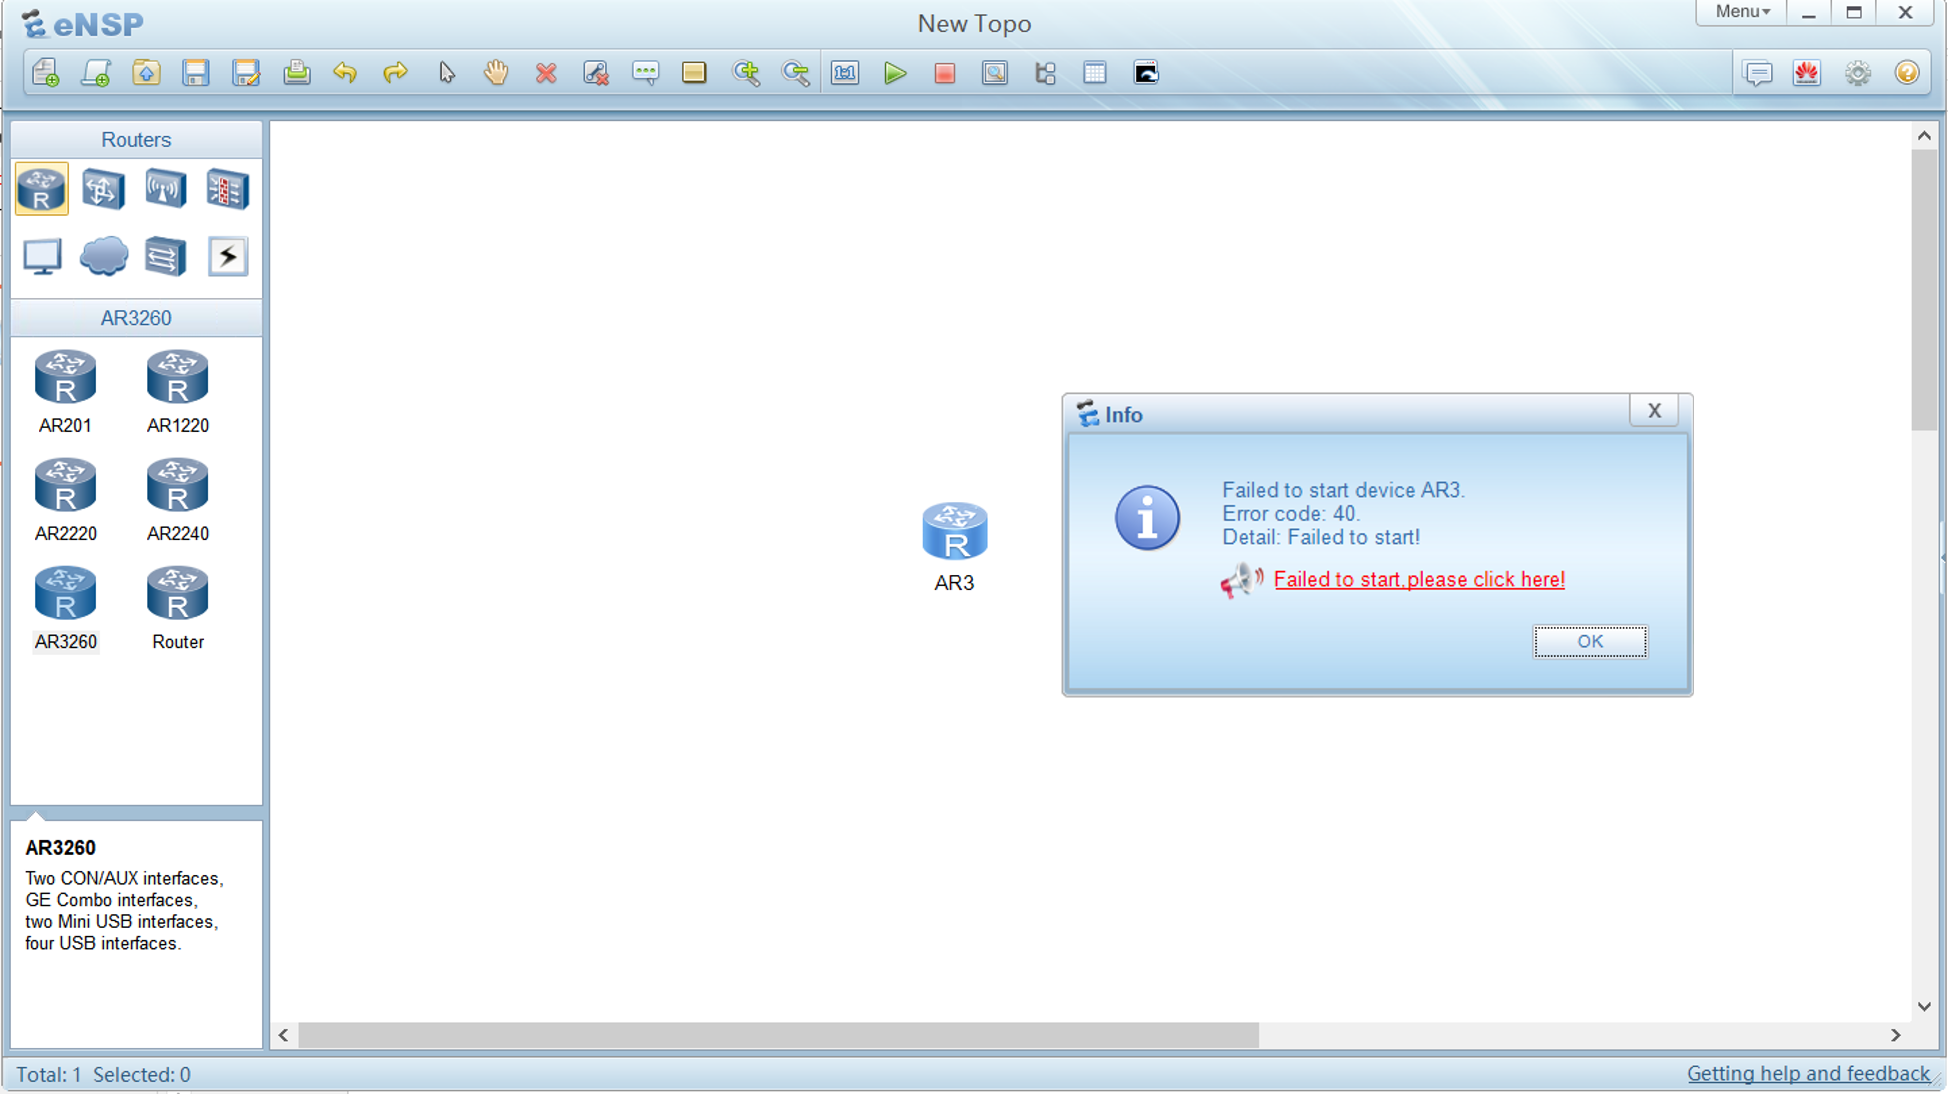Open help via the question mark icon
1948x1094 pixels.
tap(1907, 73)
